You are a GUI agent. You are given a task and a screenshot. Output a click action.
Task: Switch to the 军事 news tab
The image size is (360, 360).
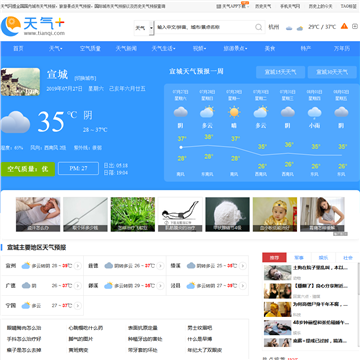point(299,257)
